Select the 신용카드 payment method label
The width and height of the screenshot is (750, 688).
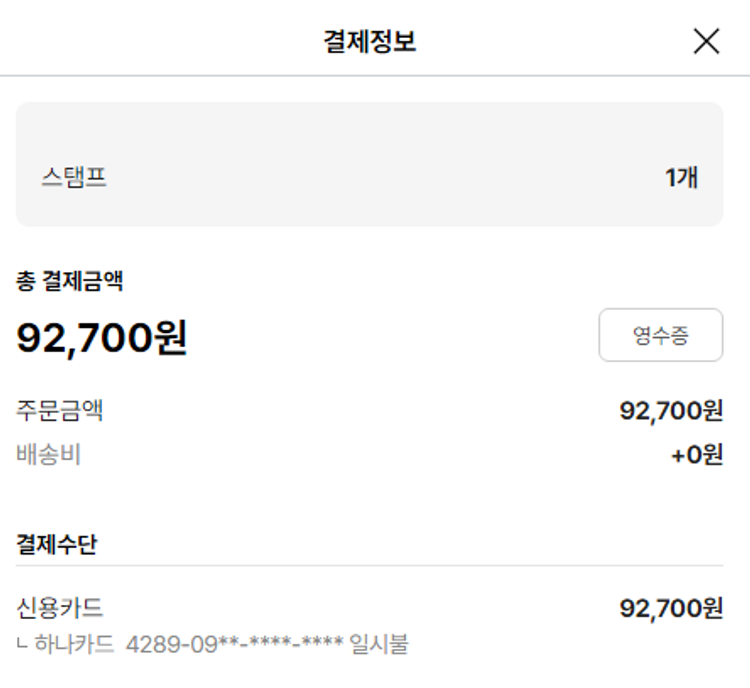point(60,607)
